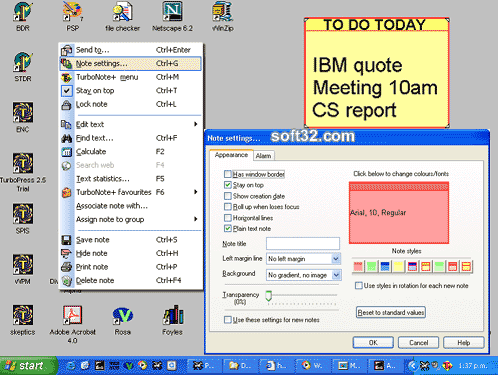Select the plain yellow note style swatch
The width and height of the screenshot is (500, 375).
[x=399, y=266]
